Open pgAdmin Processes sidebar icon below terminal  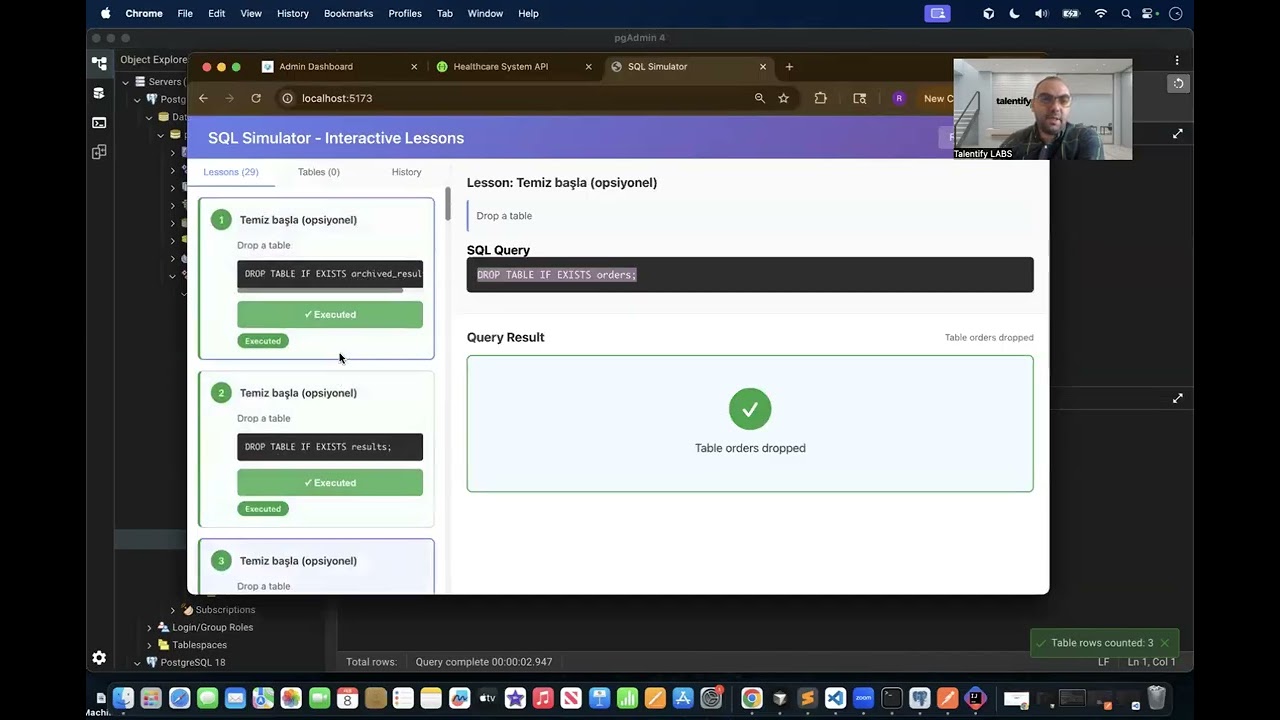coord(99,152)
